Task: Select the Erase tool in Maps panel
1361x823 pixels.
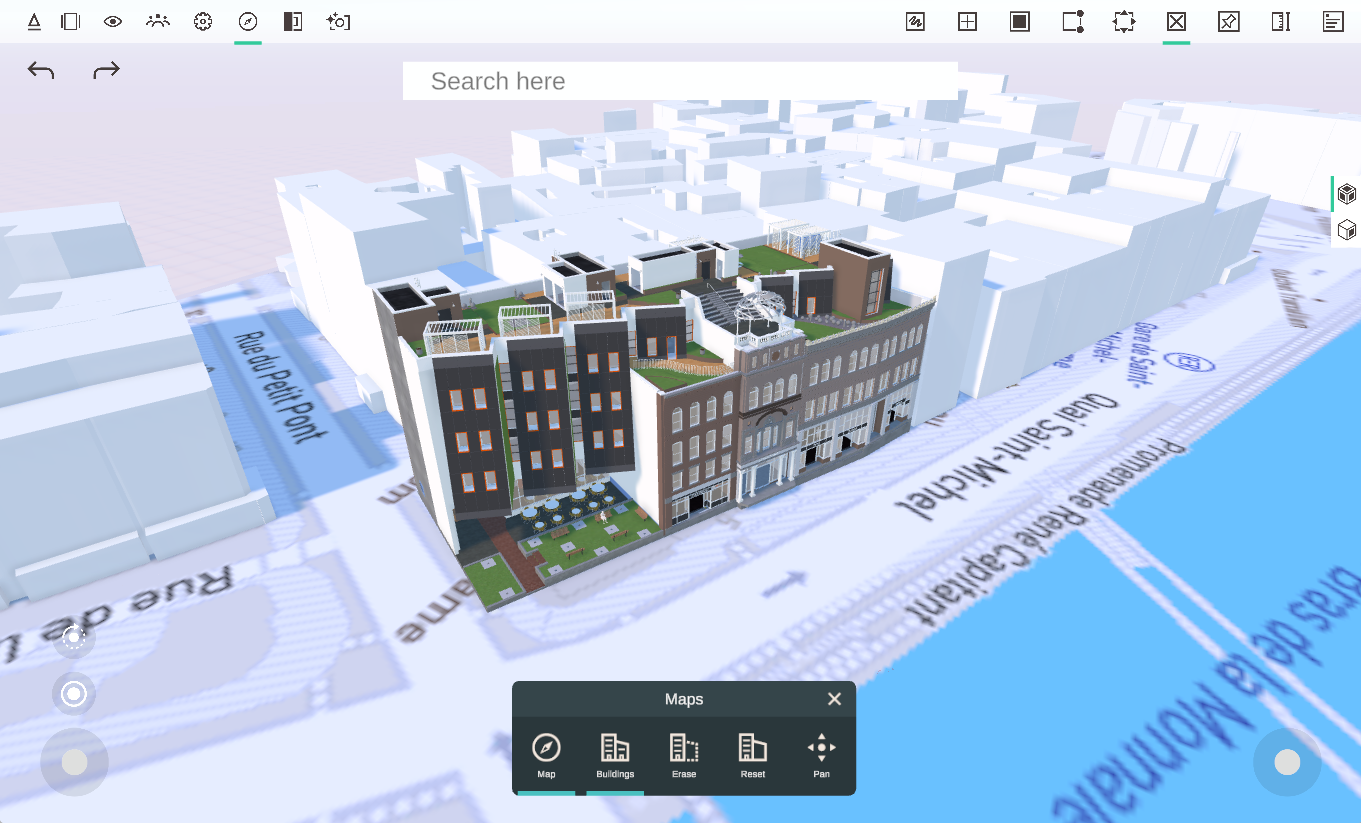Action: pos(684,755)
